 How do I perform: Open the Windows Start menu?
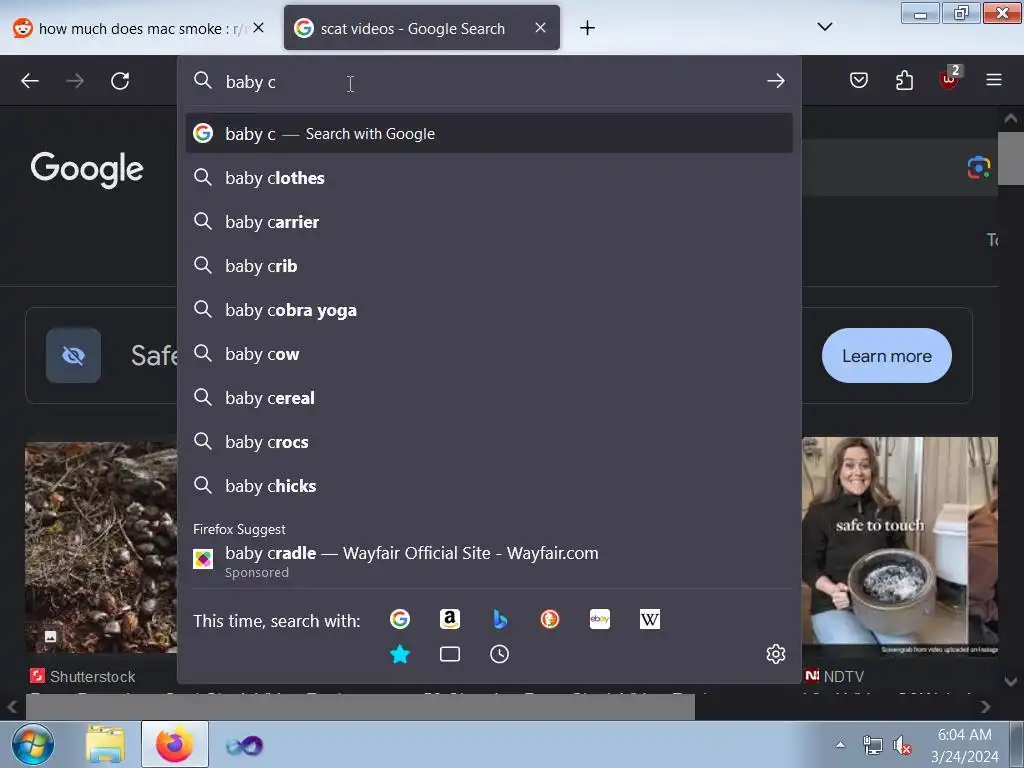tap(33, 744)
